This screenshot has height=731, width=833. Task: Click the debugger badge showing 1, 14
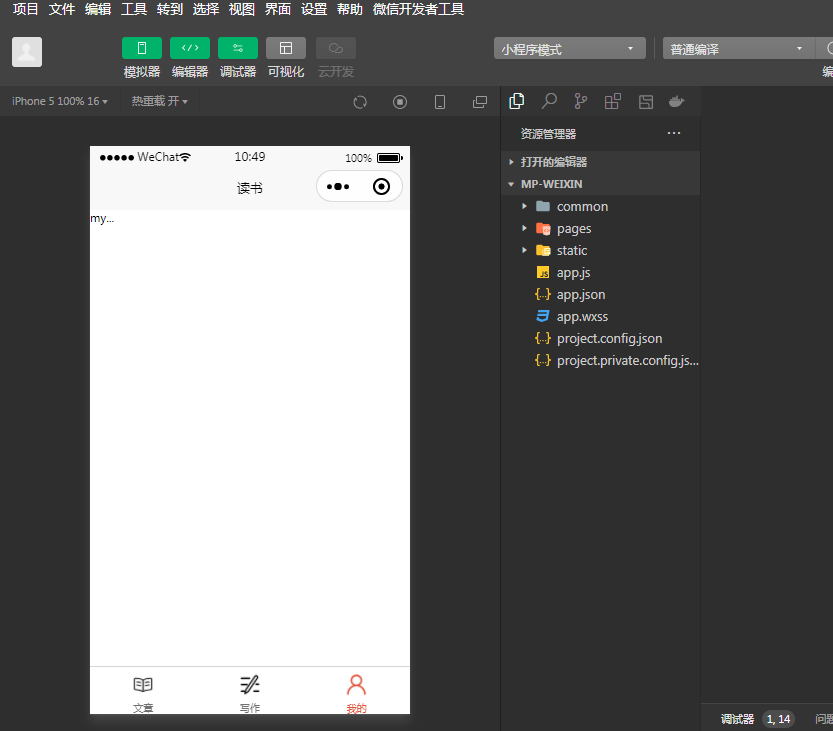[778, 719]
